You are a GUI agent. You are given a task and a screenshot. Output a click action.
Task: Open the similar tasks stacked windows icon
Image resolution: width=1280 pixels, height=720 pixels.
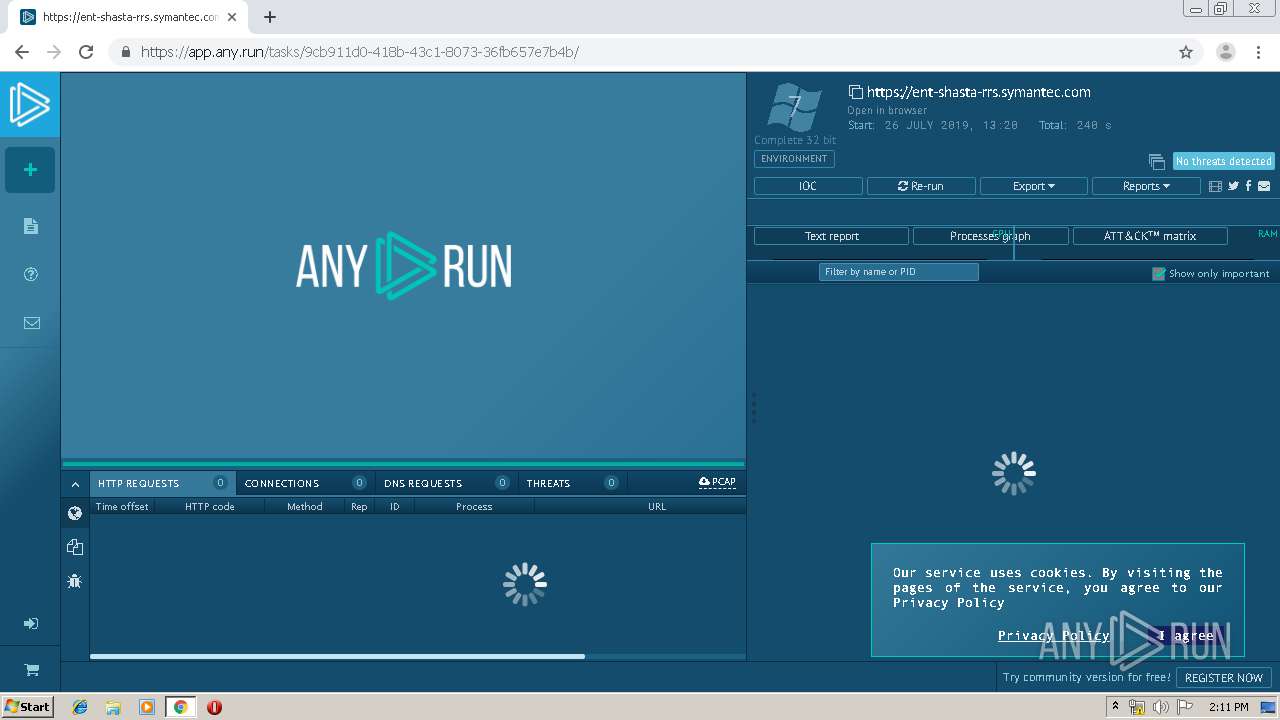[1157, 162]
